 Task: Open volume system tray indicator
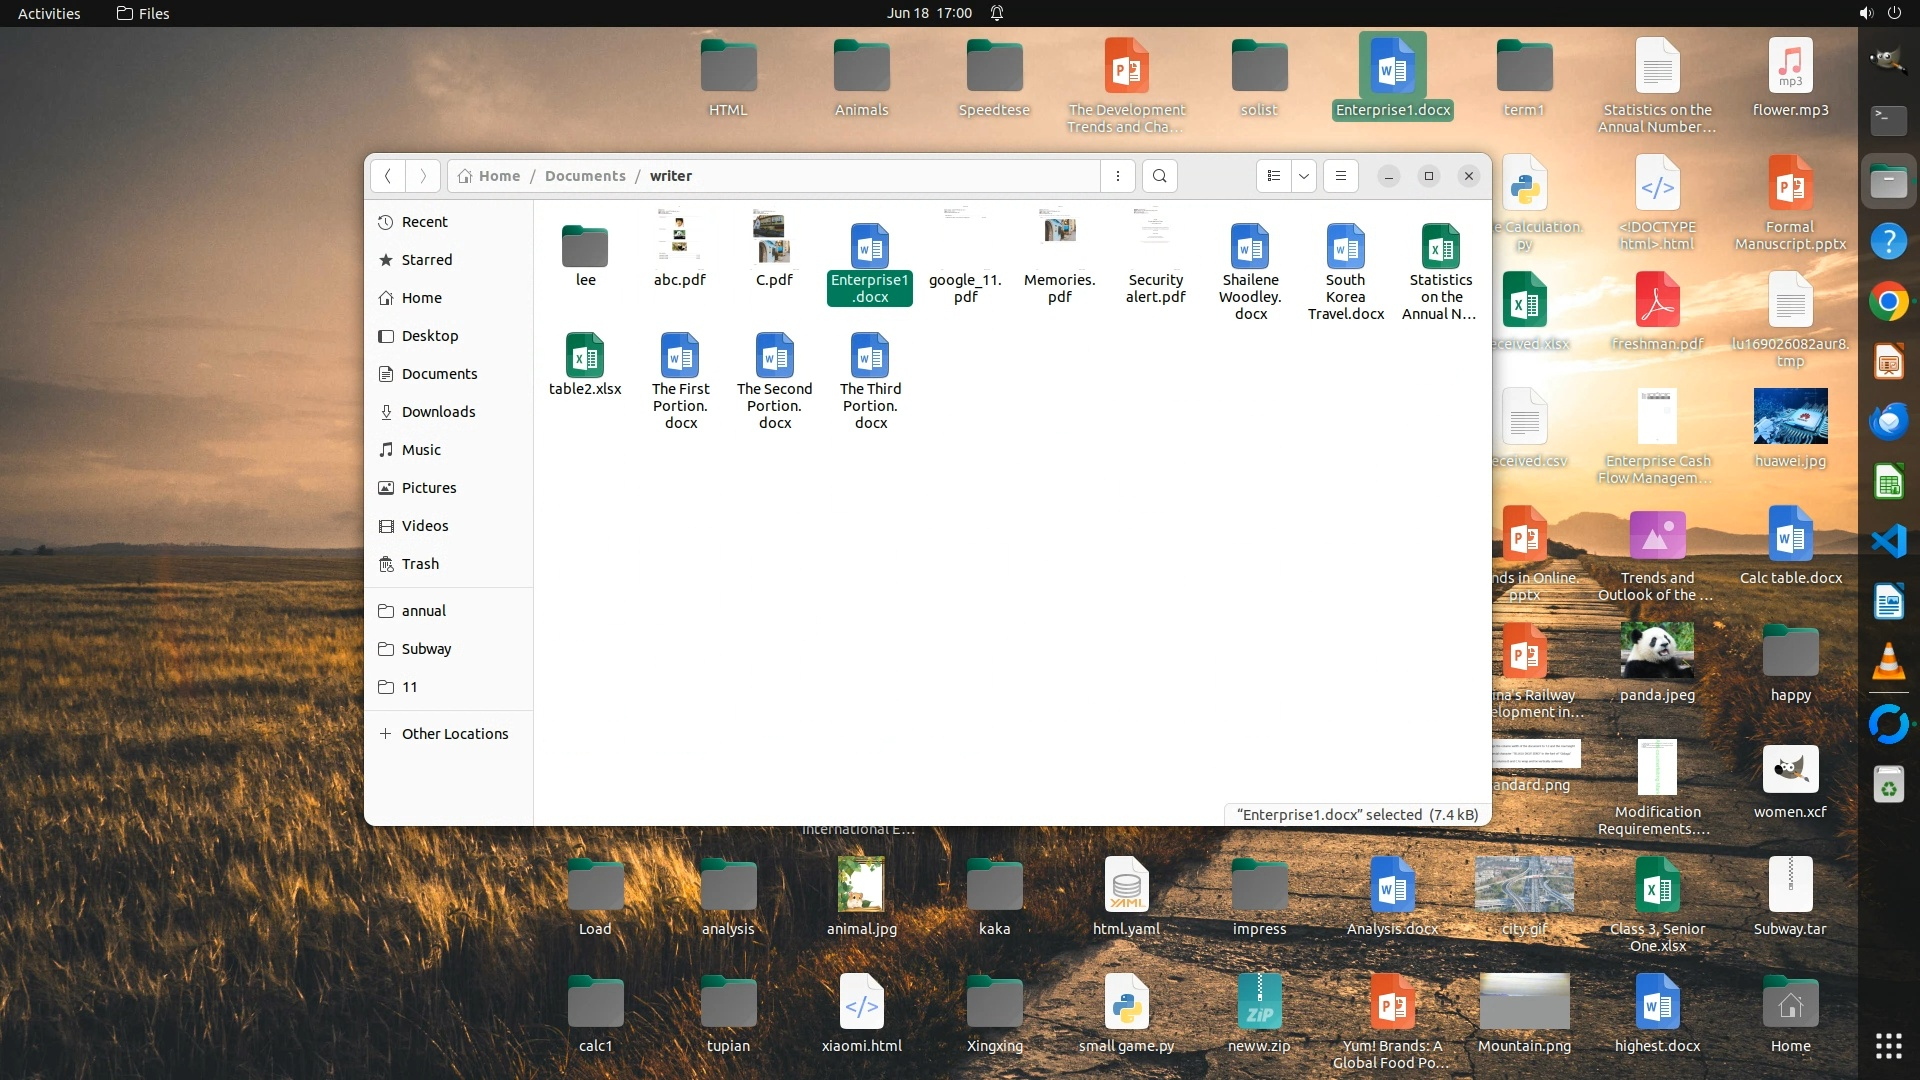tap(1866, 13)
